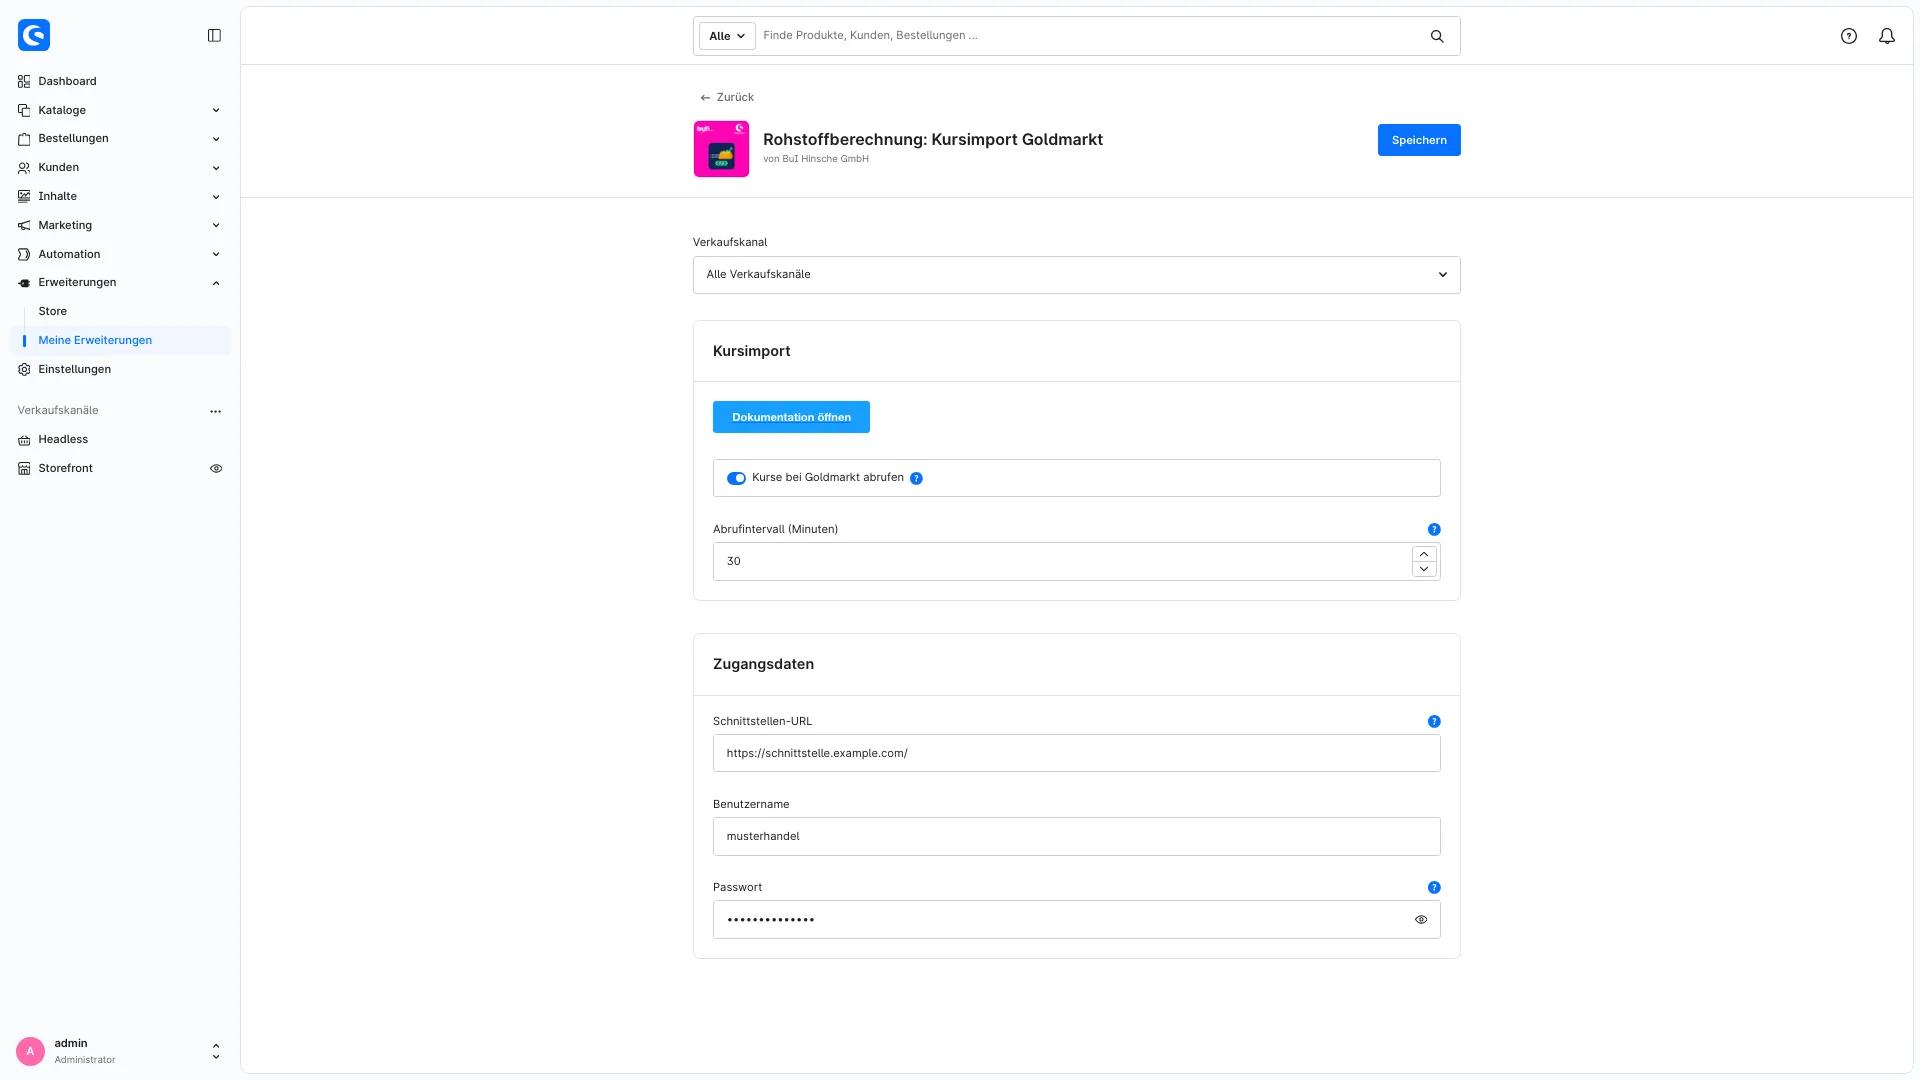Go back via Zurück link
The width and height of the screenshot is (1920, 1080).
coord(727,98)
